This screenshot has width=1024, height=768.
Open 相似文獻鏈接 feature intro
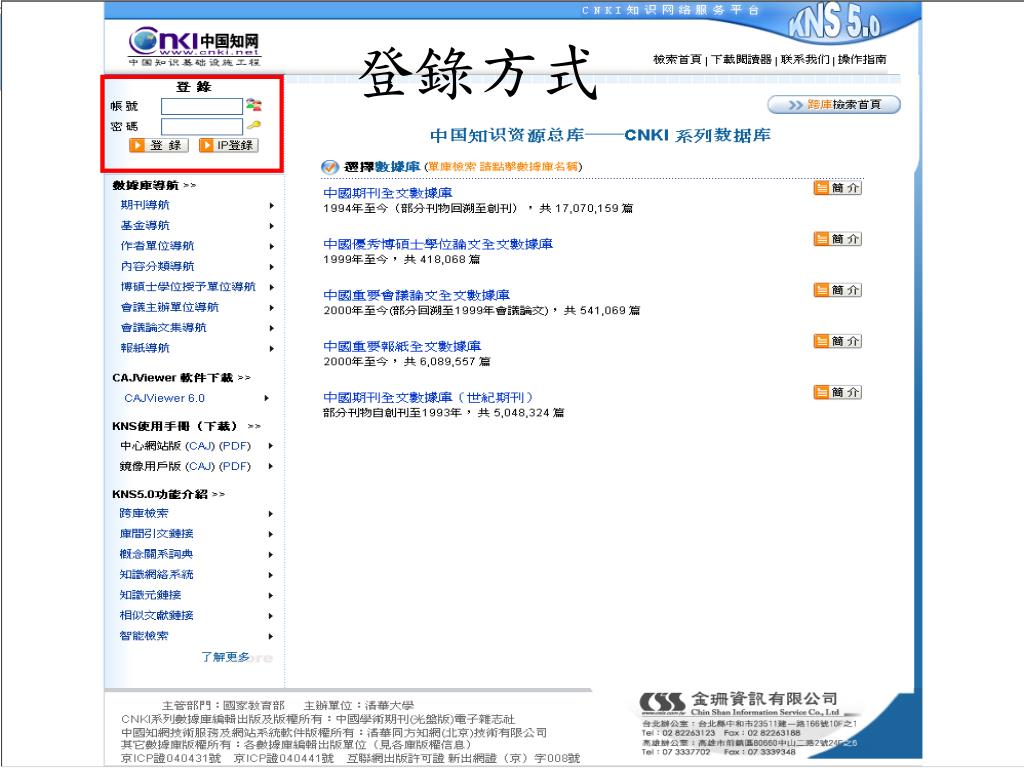(x=157, y=615)
